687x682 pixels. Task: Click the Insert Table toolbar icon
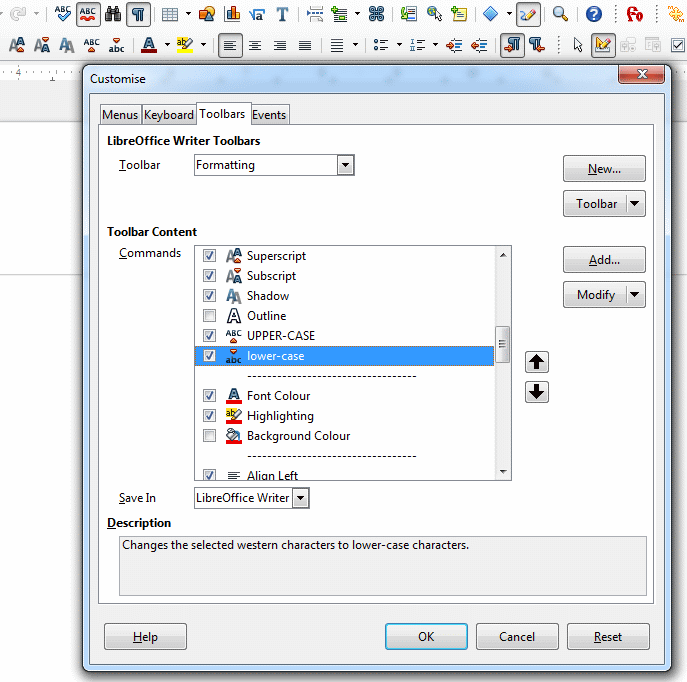(171, 14)
